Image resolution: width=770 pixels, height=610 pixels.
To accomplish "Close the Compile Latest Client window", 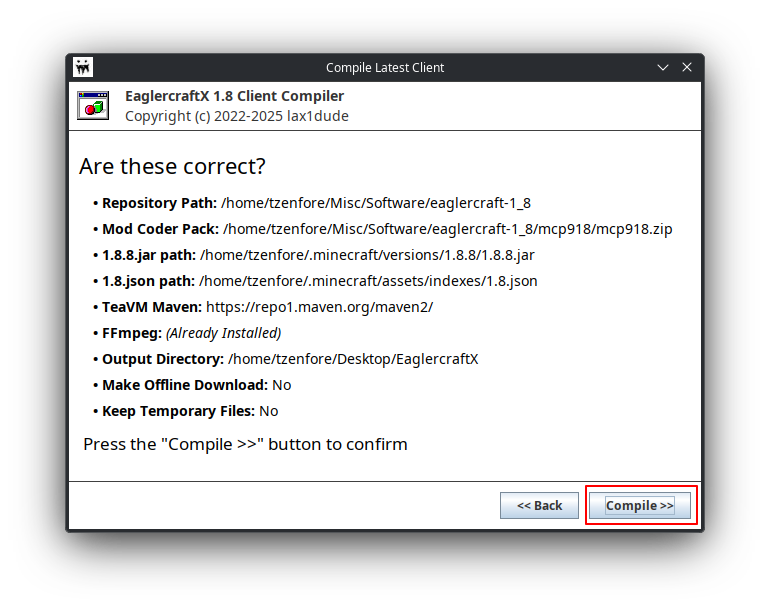I will (687, 67).
